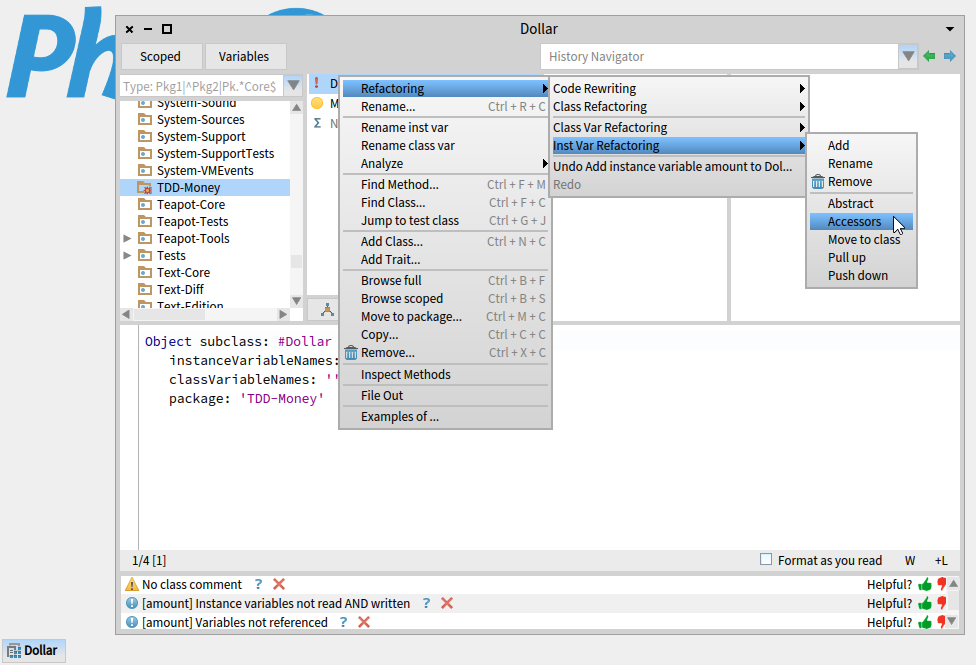Image resolution: width=976 pixels, height=665 pixels.
Task: Click the green back navigation arrow
Action: (929, 57)
